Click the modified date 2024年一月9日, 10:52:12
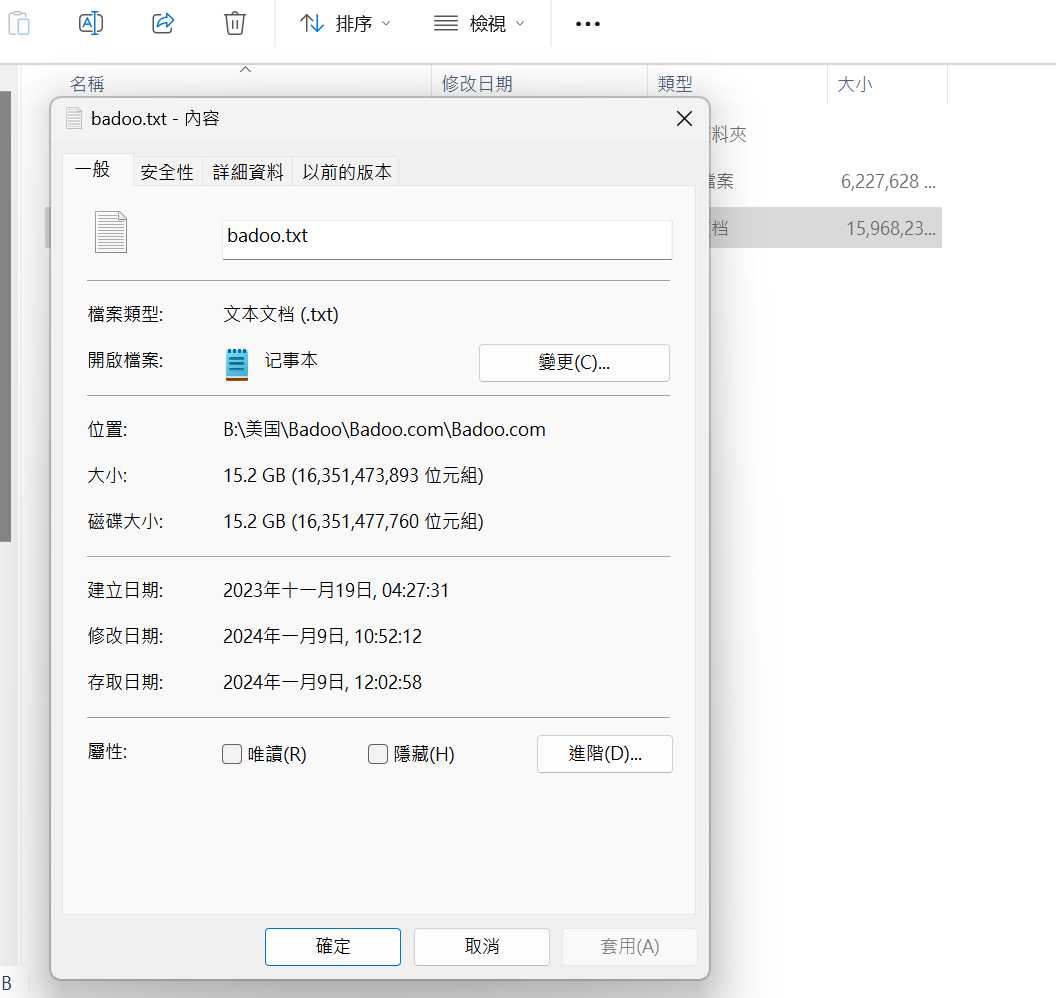Screen dimensions: 1056x998 tap(323, 636)
